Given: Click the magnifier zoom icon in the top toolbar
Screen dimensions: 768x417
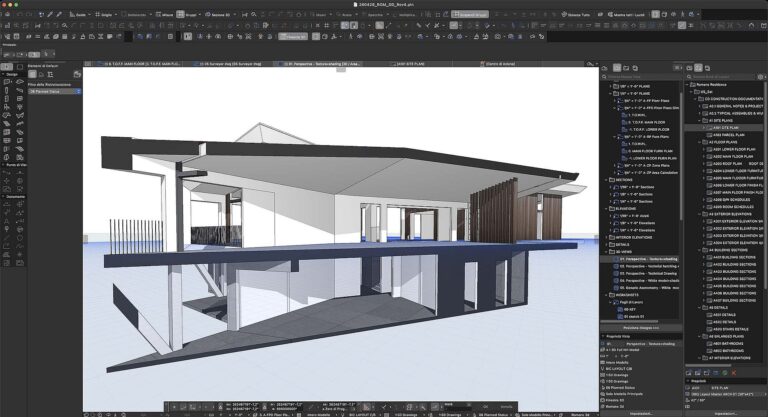Looking at the screenshot, I should point(254,15).
